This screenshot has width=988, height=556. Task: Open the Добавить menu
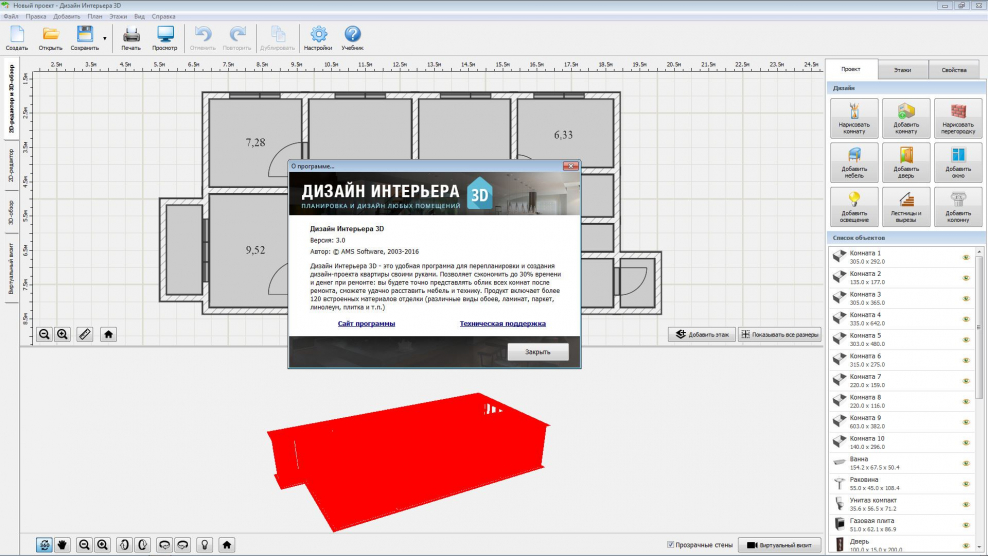(x=66, y=16)
